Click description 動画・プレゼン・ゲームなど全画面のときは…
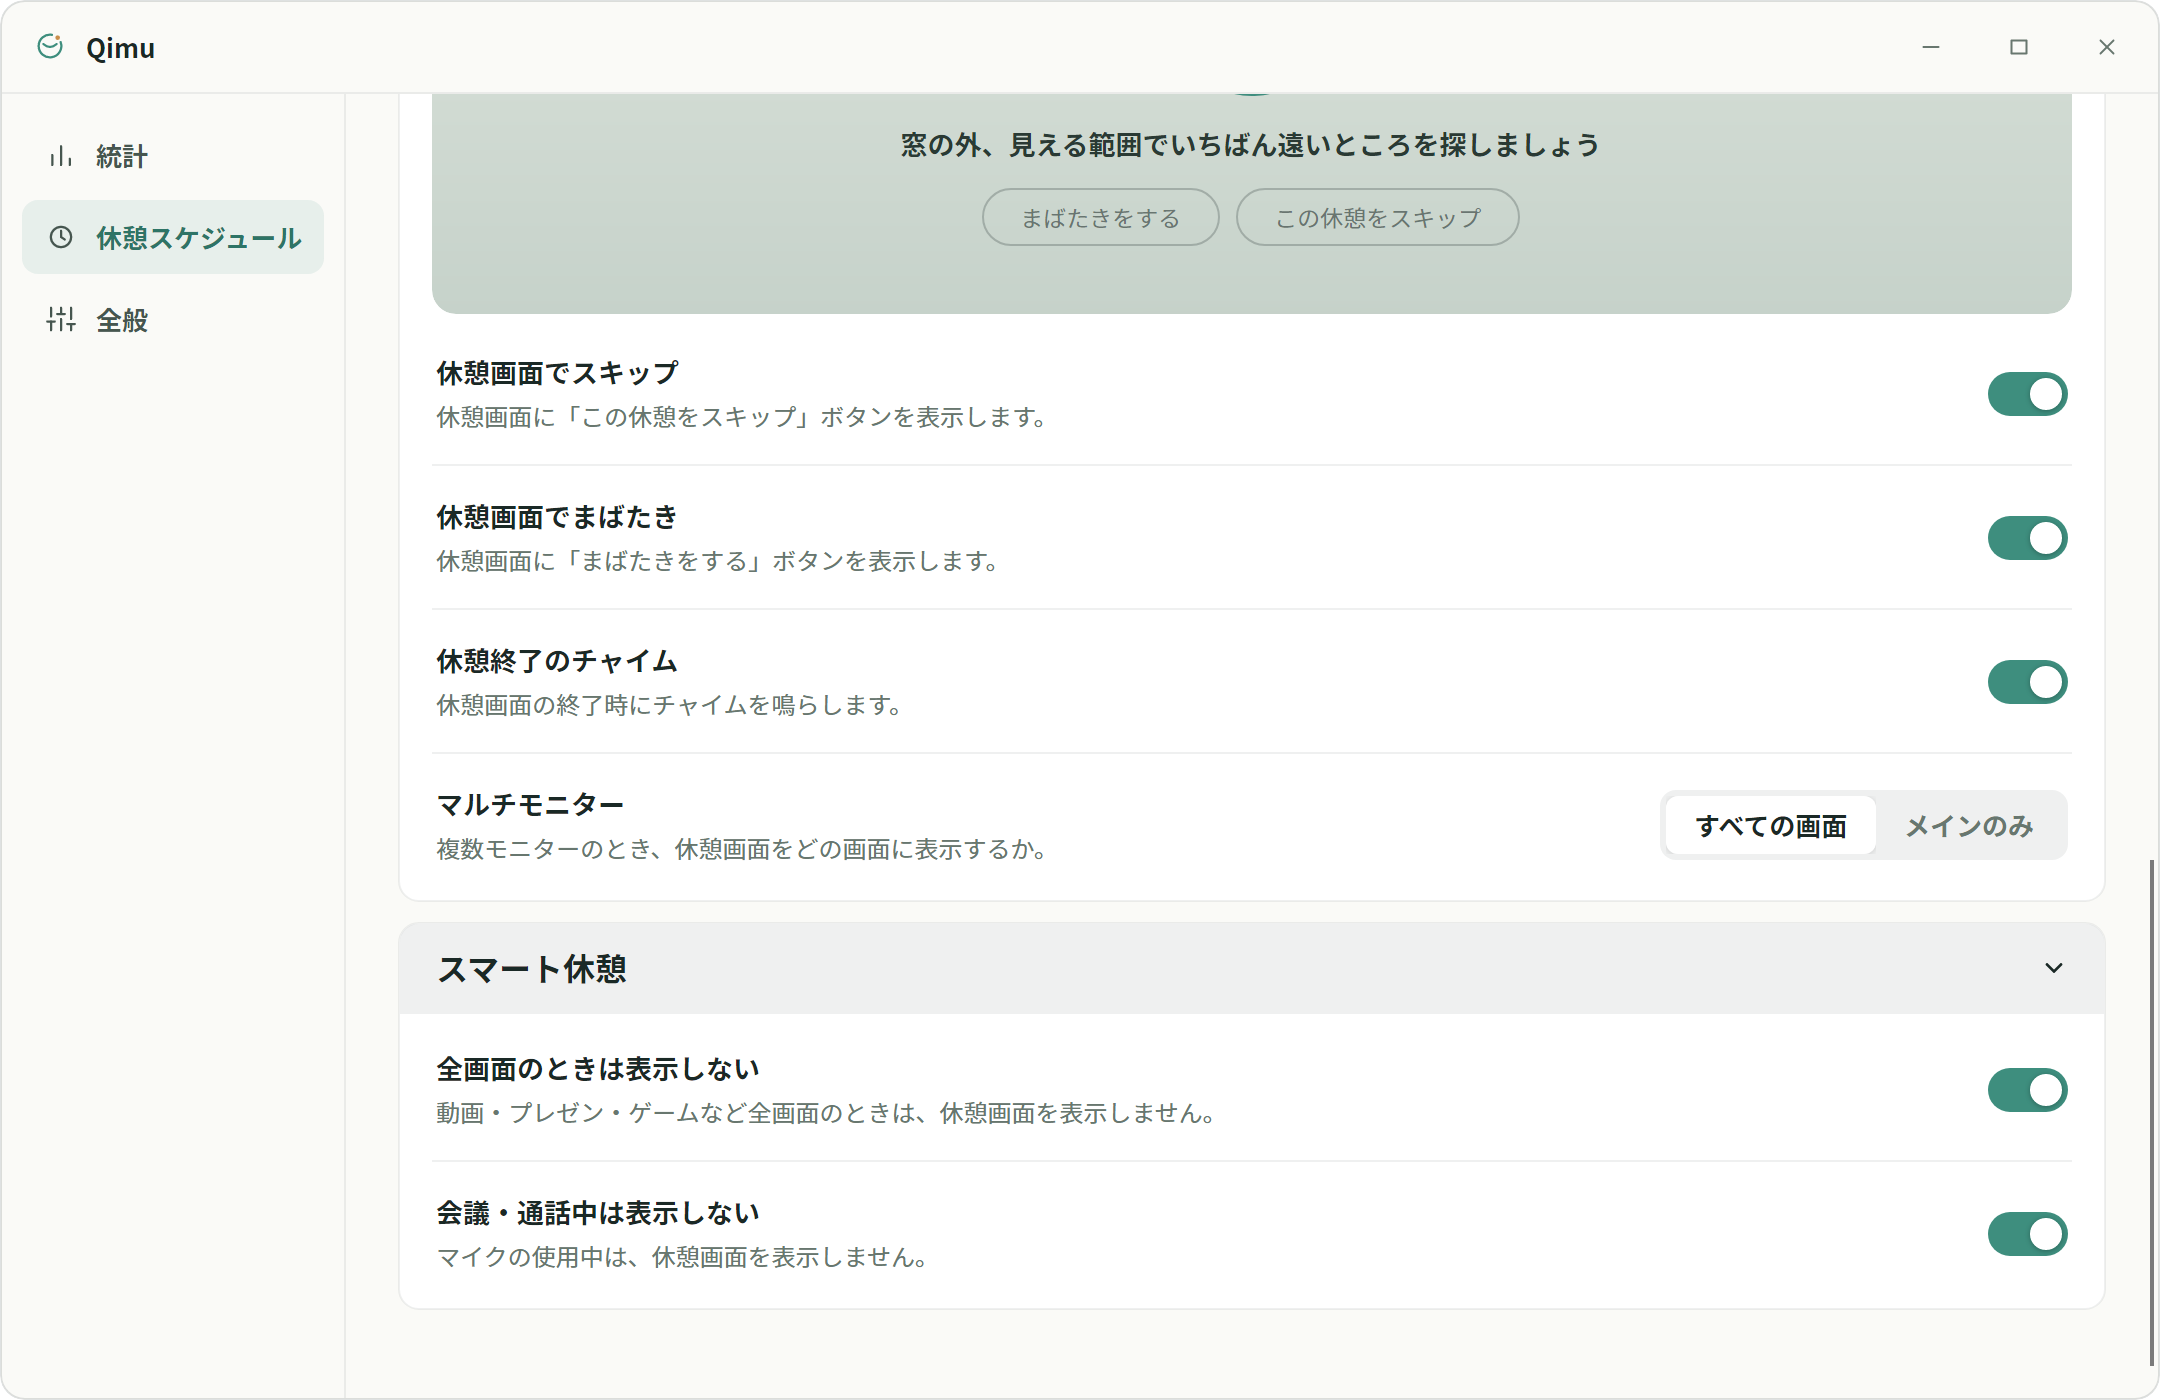The width and height of the screenshot is (2160, 1400). pos(828,1113)
